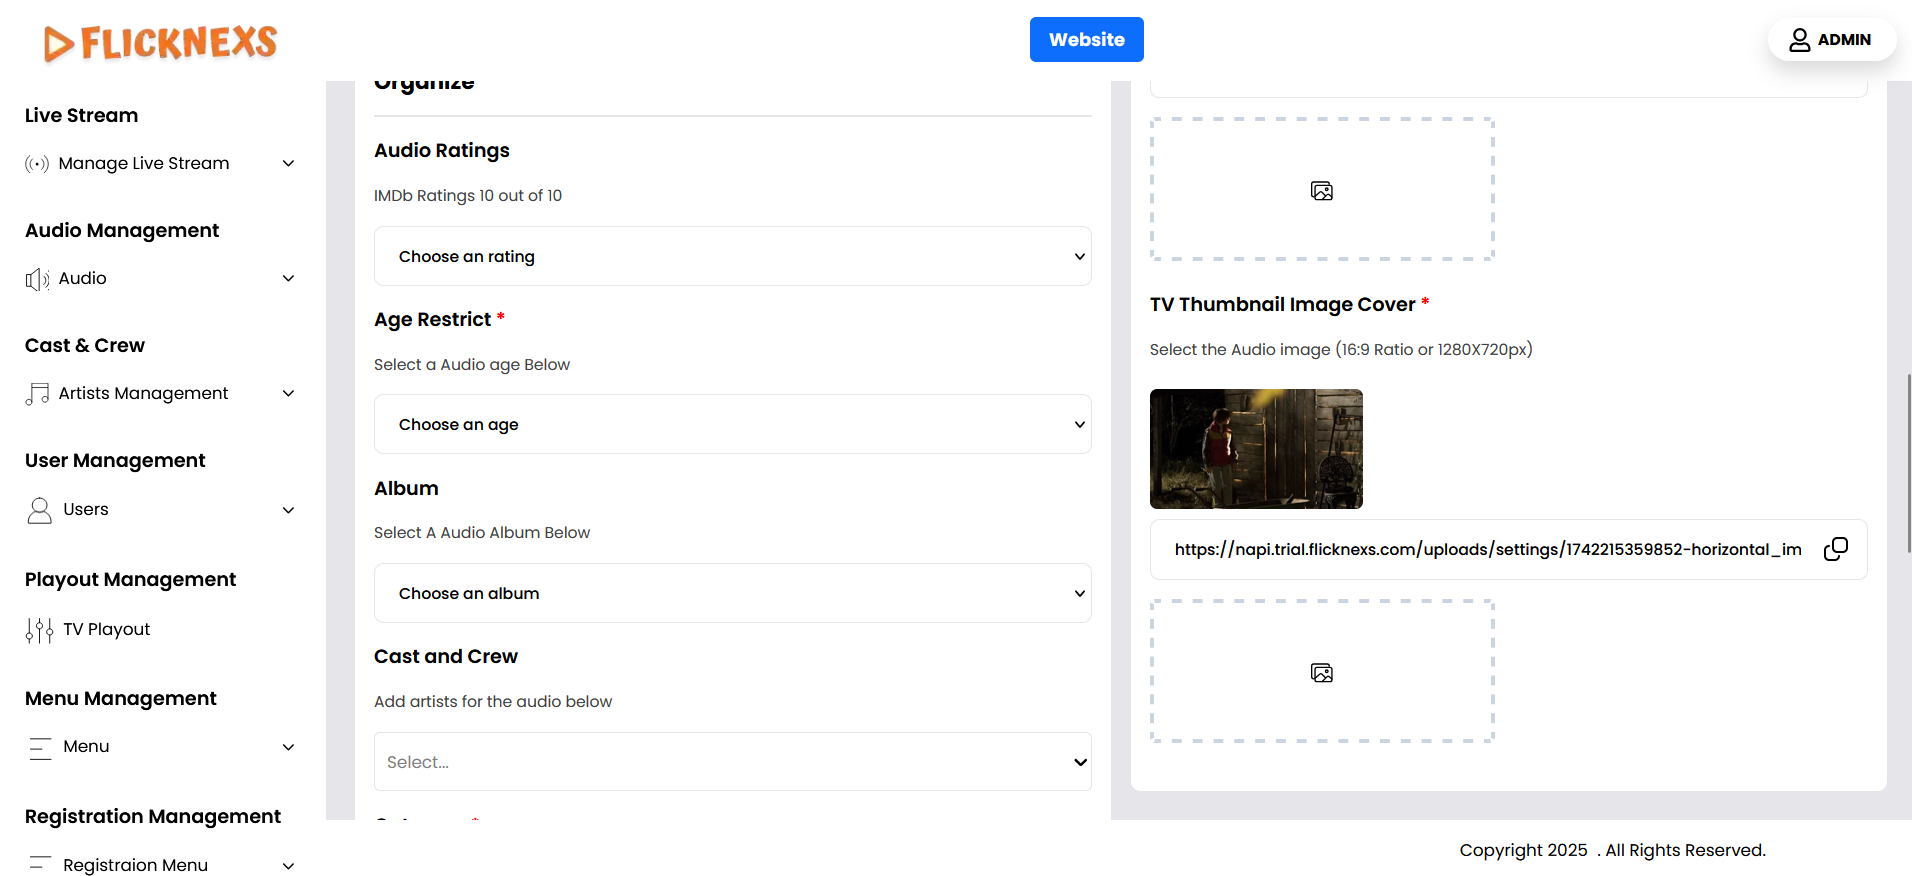Click the Flicknexs logo
This screenshot has width=1912, height=876.
160,43
